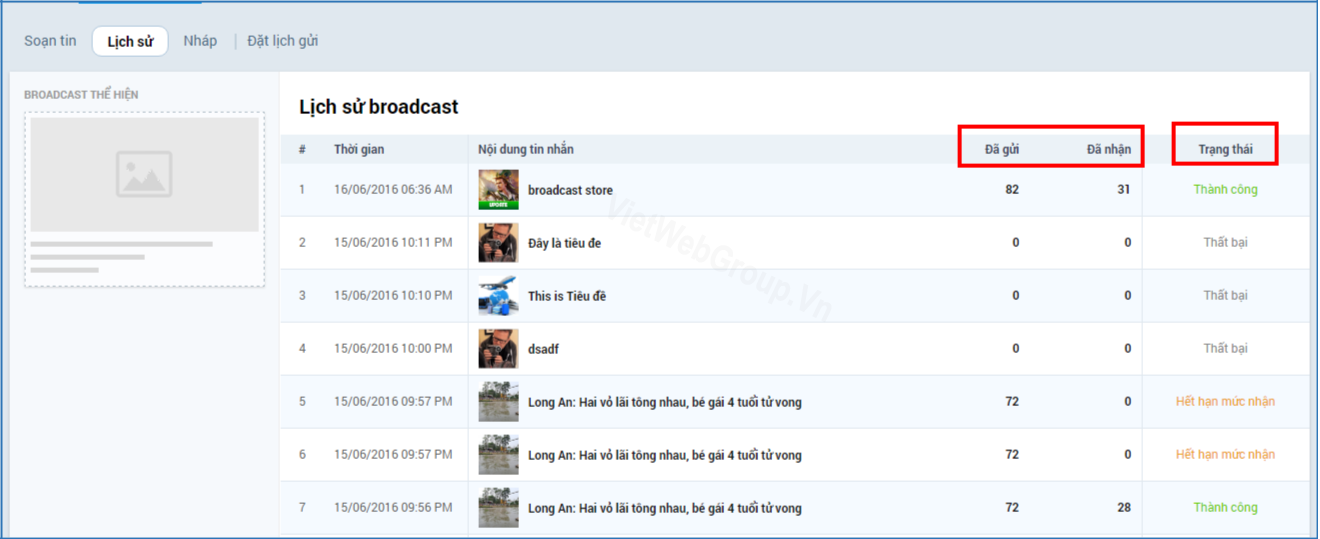Click the Đã nhận column header

click(x=1109, y=150)
